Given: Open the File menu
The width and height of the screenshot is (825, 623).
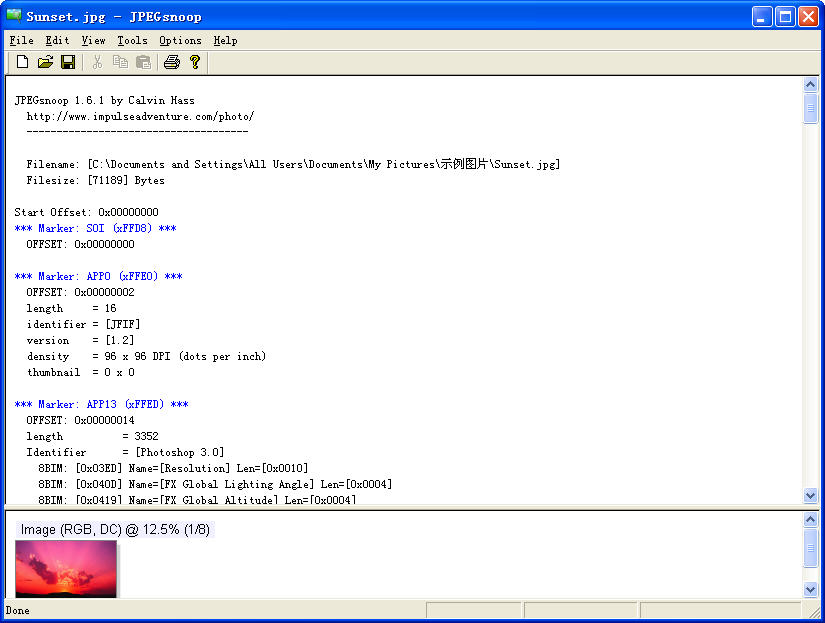Looking at the screenshot, I should tap(22, 41).
